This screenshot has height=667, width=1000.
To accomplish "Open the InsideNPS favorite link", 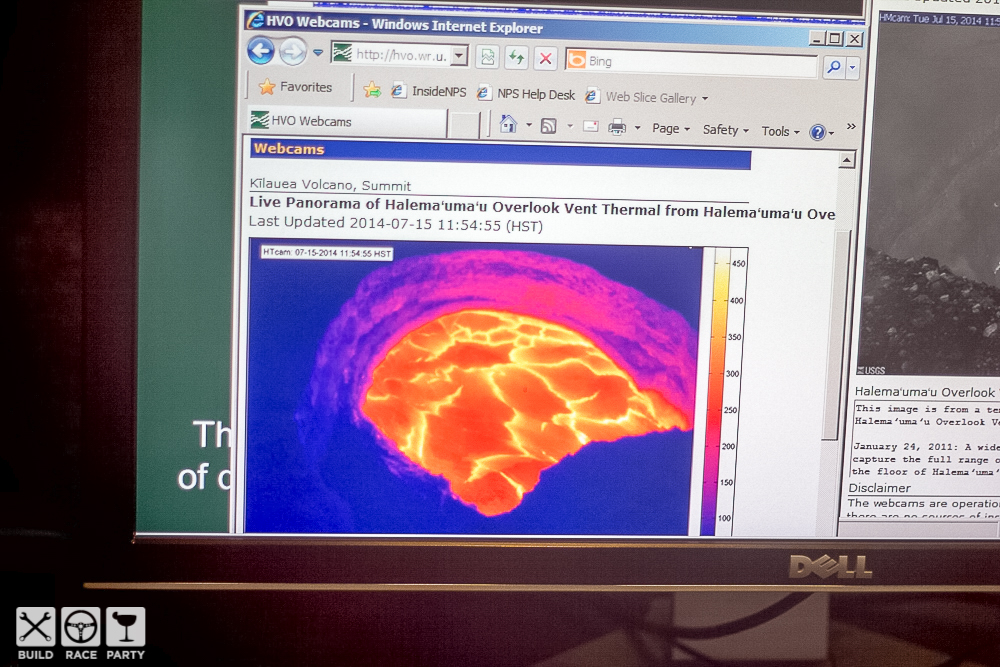I will tap(429, 91).
